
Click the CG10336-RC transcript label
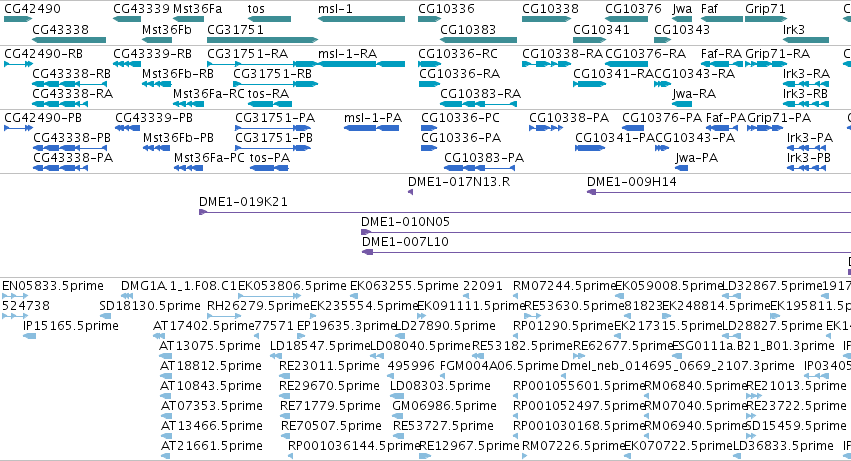pos(458,54)
